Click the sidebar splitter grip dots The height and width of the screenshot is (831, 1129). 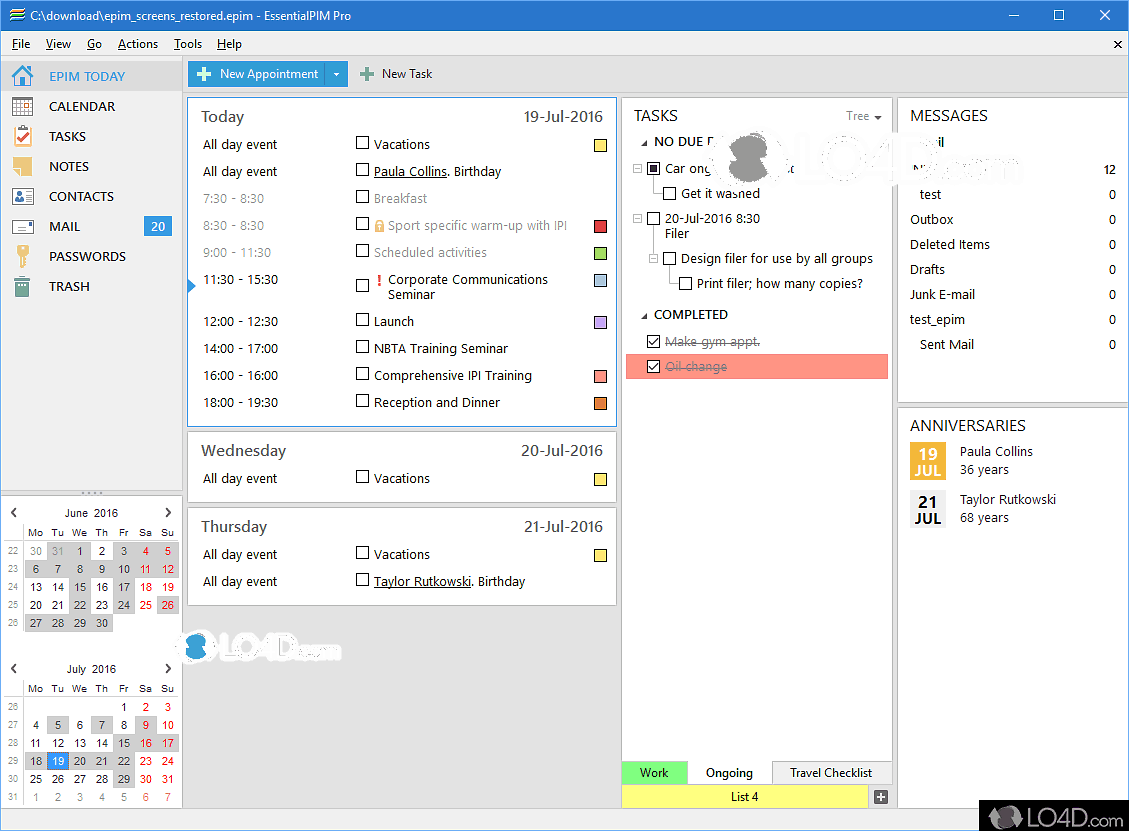pyautogui.click(x=91, y=493)
